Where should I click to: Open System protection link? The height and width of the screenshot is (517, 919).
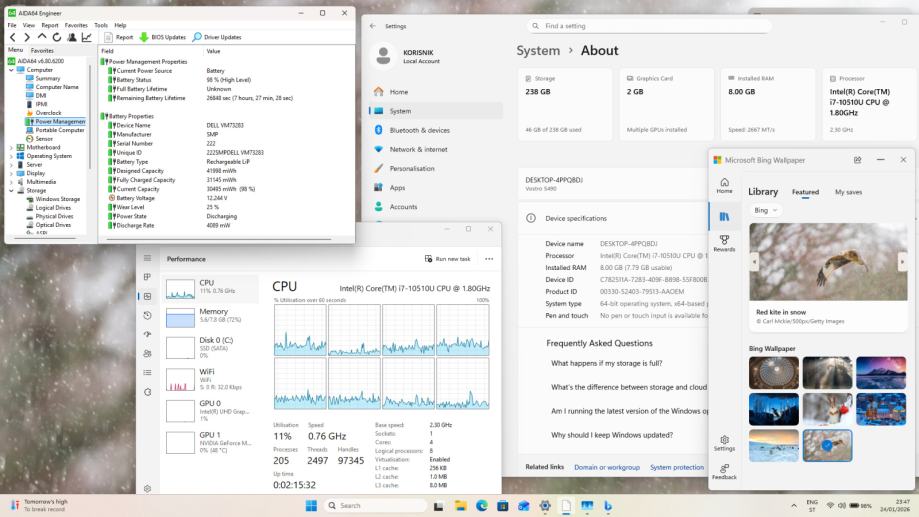(x=677, y=467)
